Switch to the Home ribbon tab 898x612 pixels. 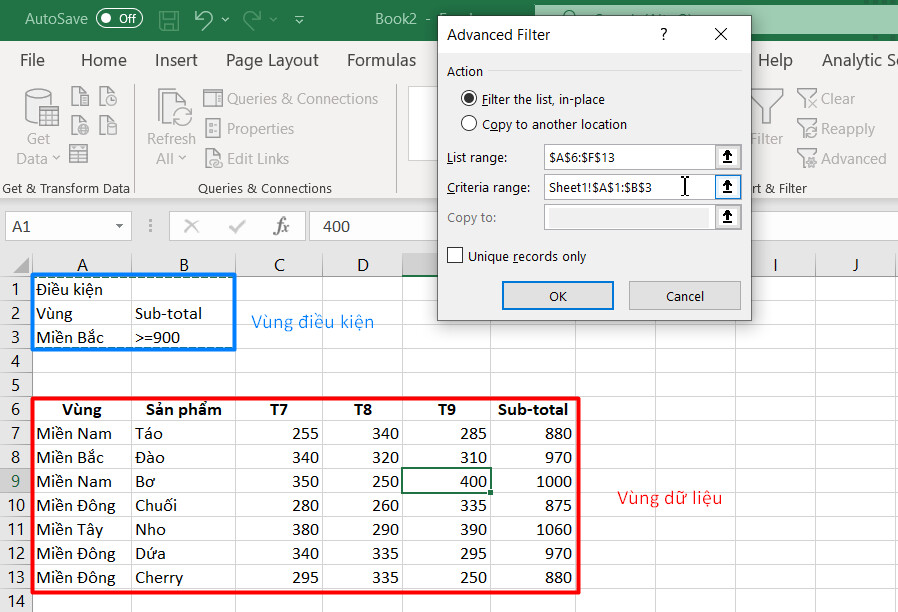tap(104, 60)
